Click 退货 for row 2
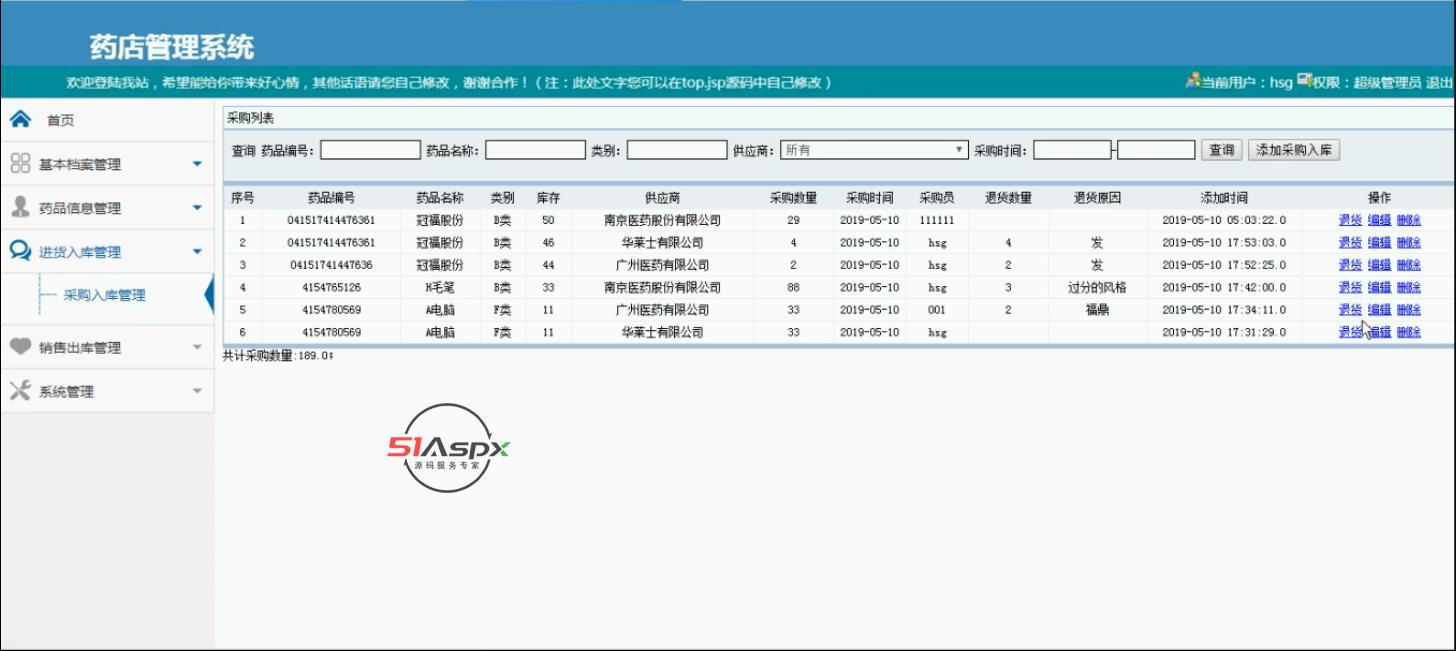 pos(1350,242)
